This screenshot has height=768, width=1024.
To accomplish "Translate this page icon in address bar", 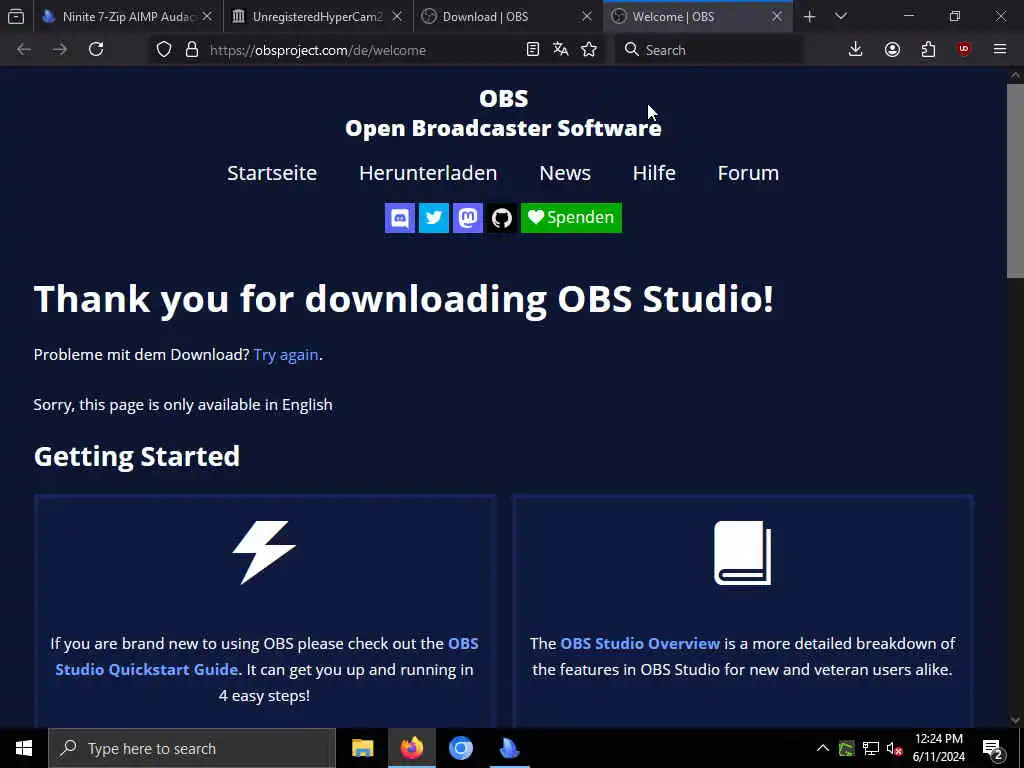I will click(x=561, y=50).
